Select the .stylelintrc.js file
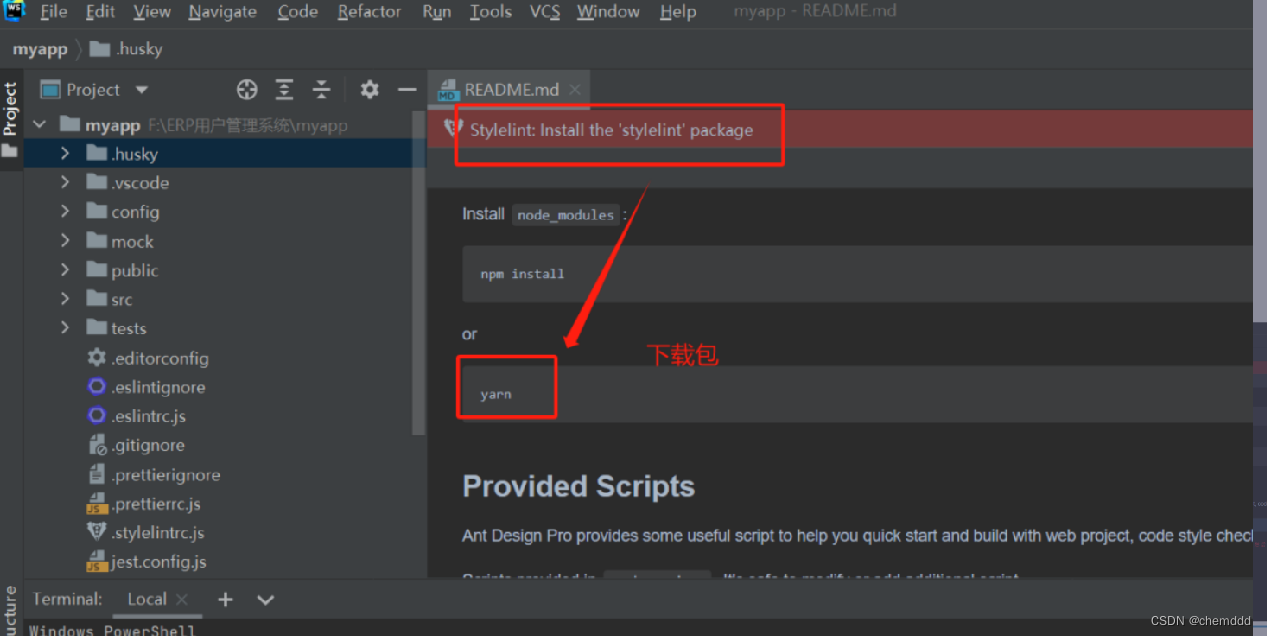This screenshot has width=1267, height=636. point(219,533)
